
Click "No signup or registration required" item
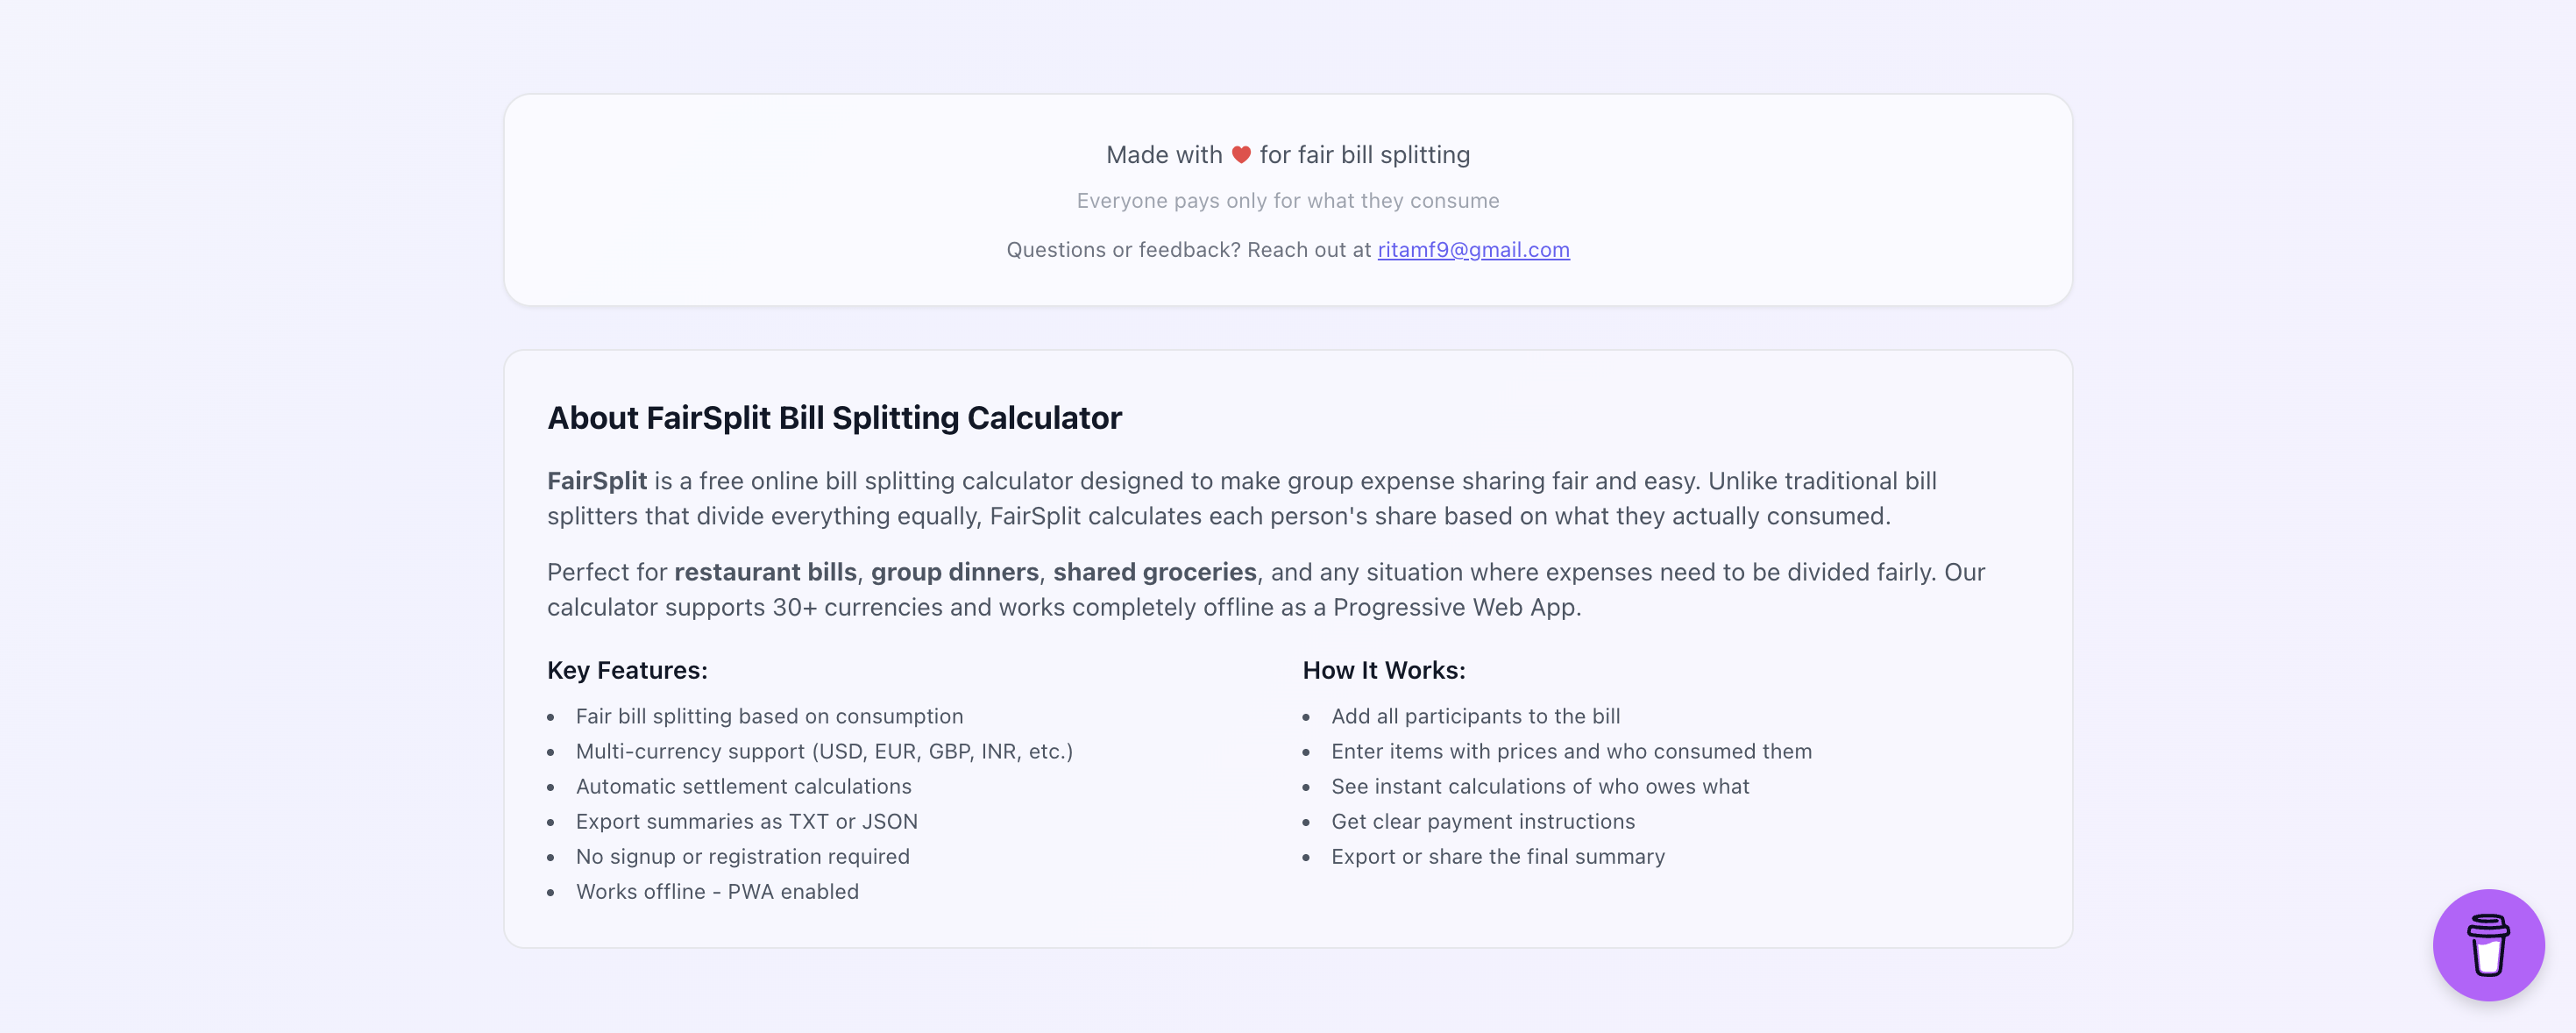[742, 856]
